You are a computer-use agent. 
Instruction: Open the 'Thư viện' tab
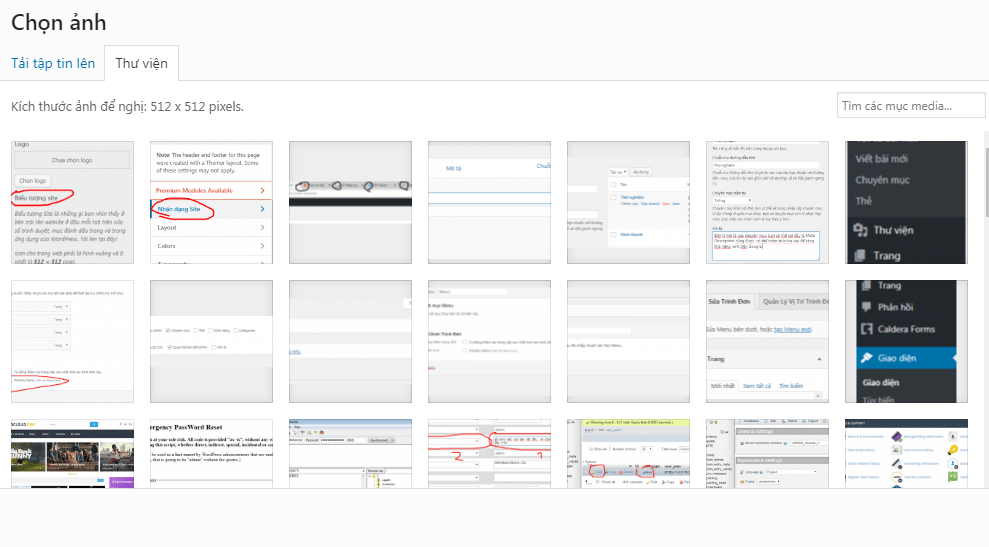click(141, 63)
